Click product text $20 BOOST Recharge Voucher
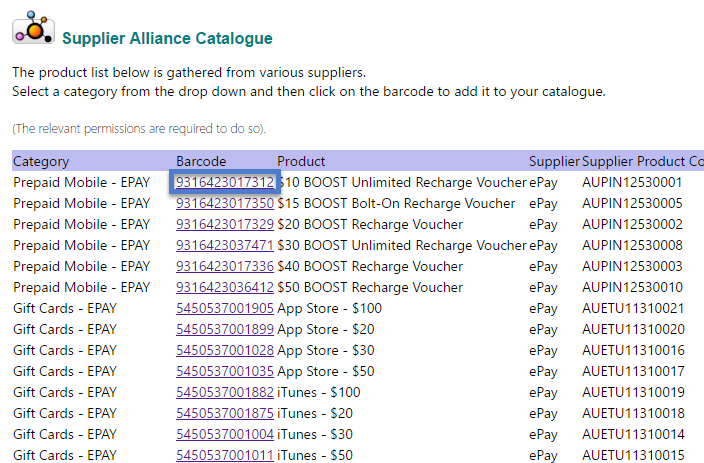This screenshot has height=463, width=704. [370, 224]
